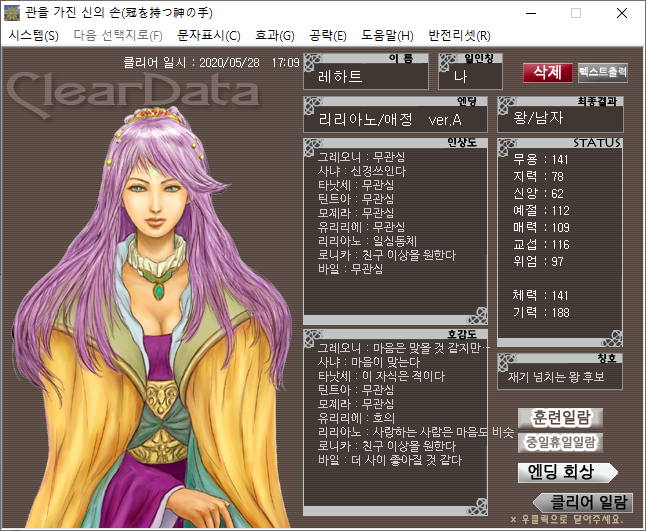
Task: Click status row 체력 : 141
Action: coord(541,295)
